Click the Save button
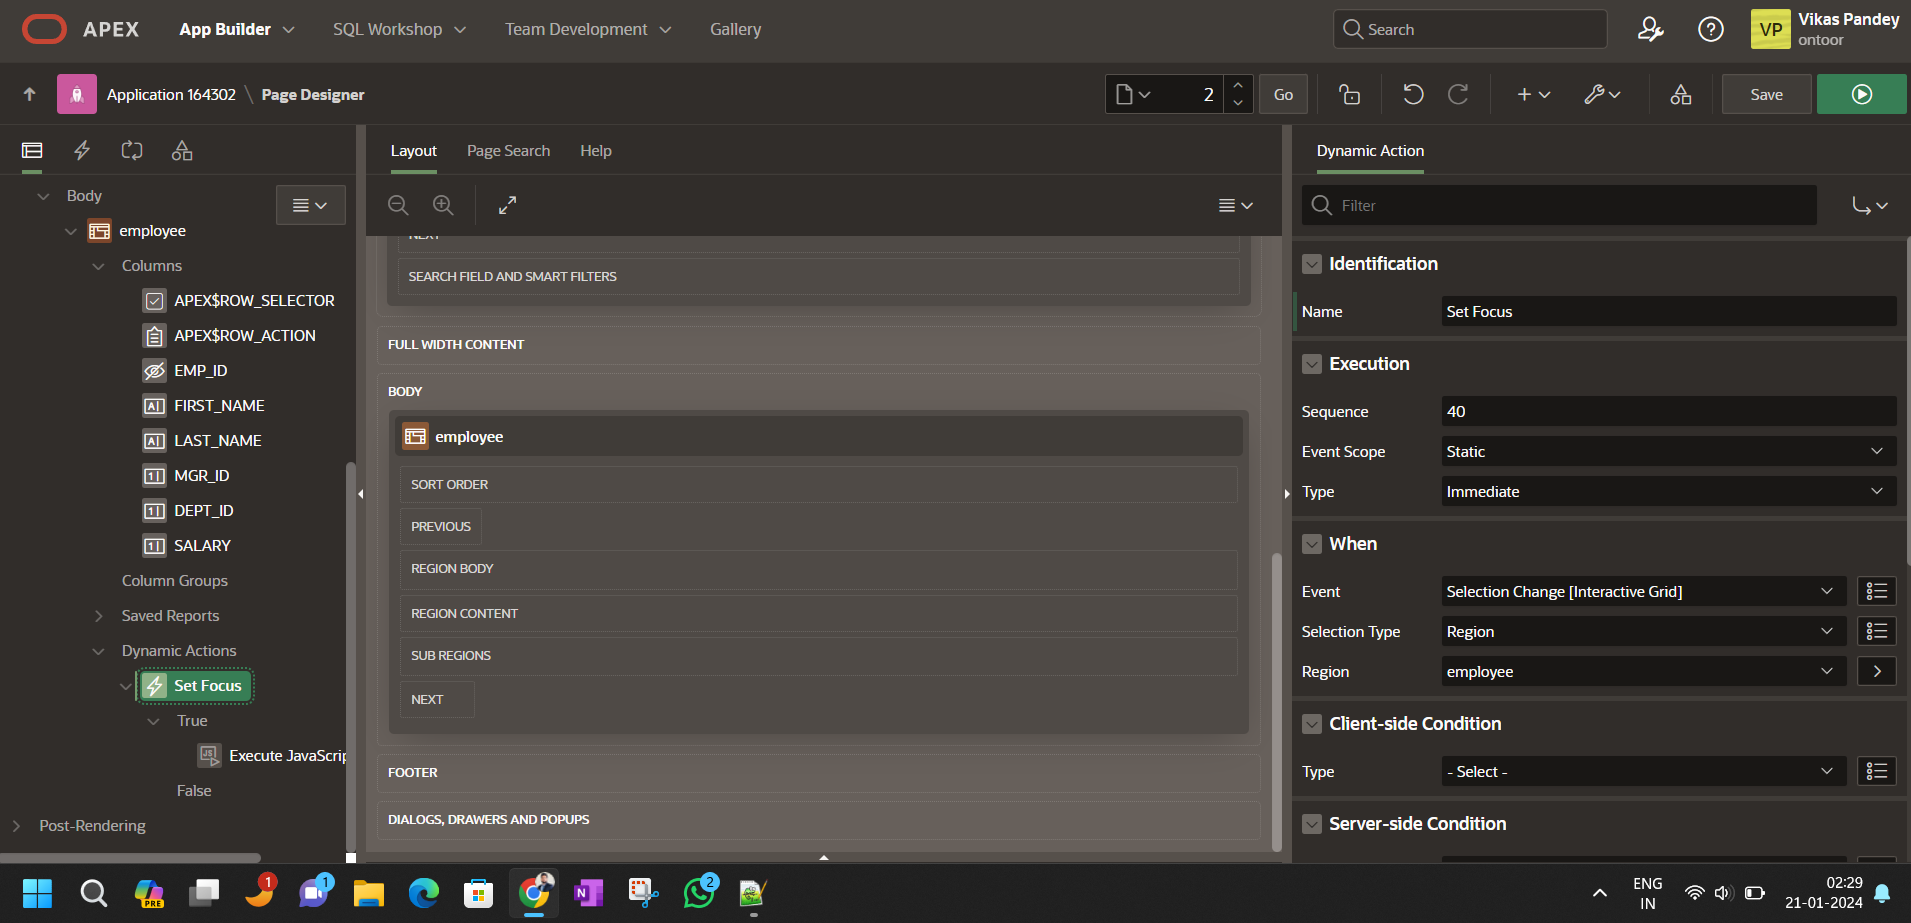The height and width of the screenshot is (923, 1911). [1766, 94]
